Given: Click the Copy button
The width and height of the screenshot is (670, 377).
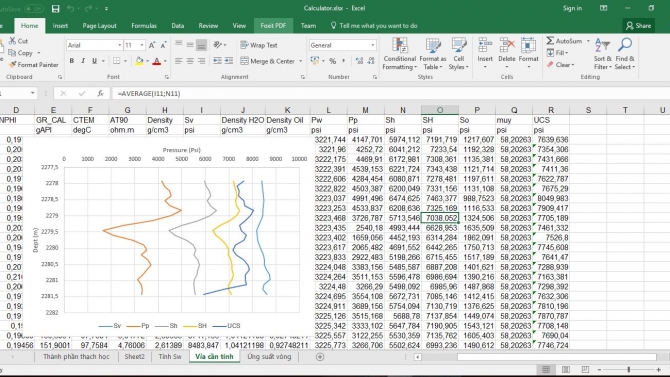Looking at the screenshot, I should 21,53.
